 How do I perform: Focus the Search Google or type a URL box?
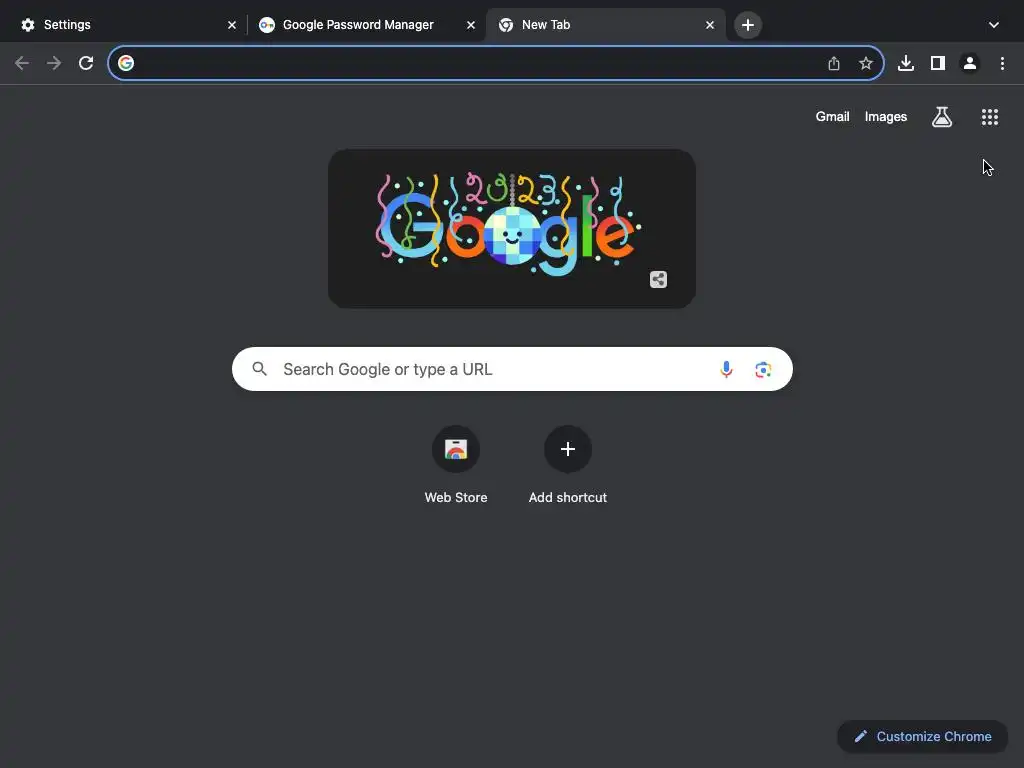click(x=512, y=369)
